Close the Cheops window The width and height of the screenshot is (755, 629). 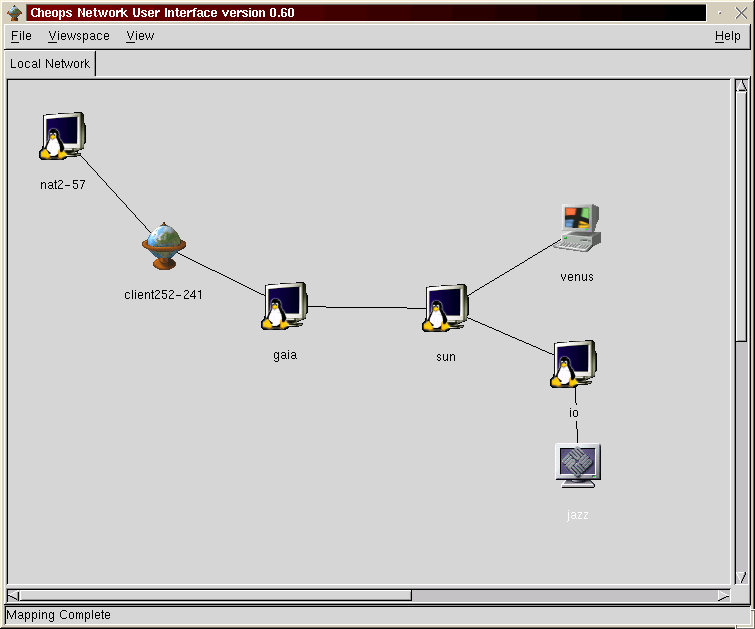(741, 13)
